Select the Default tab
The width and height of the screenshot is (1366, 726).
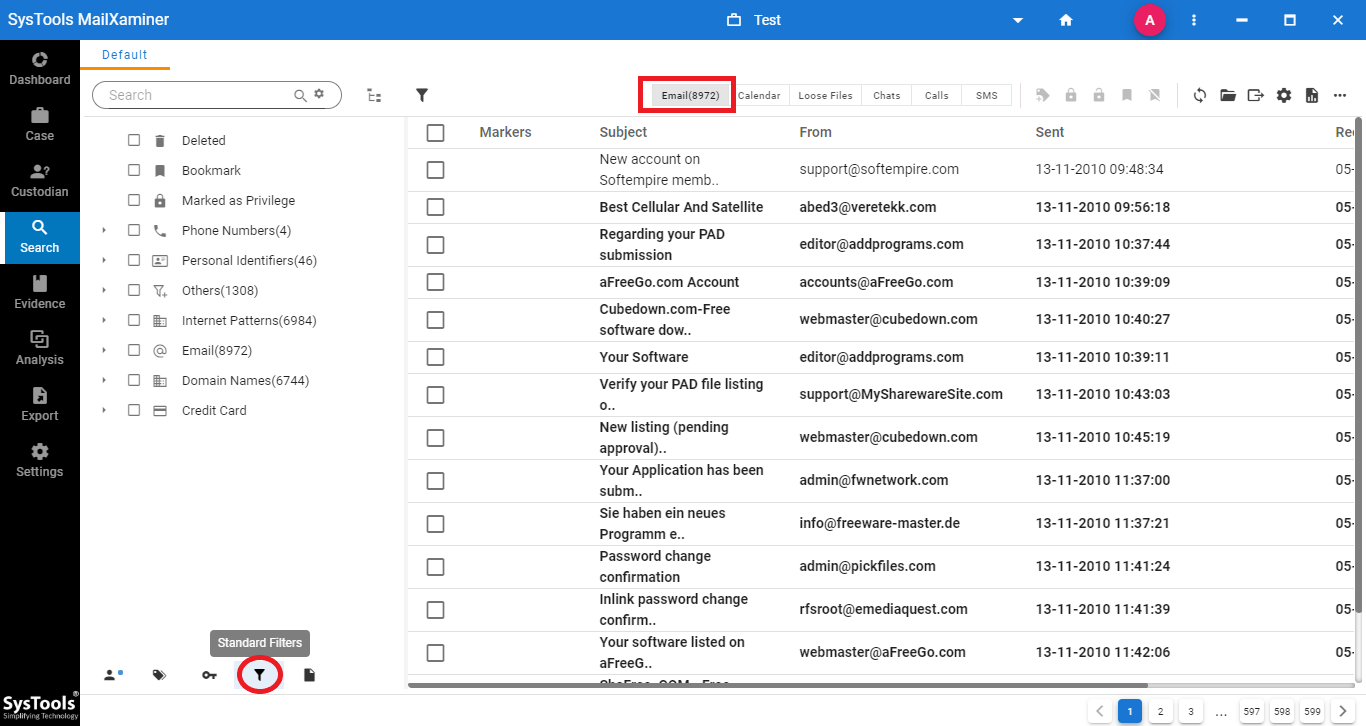(x=125, y=55)
